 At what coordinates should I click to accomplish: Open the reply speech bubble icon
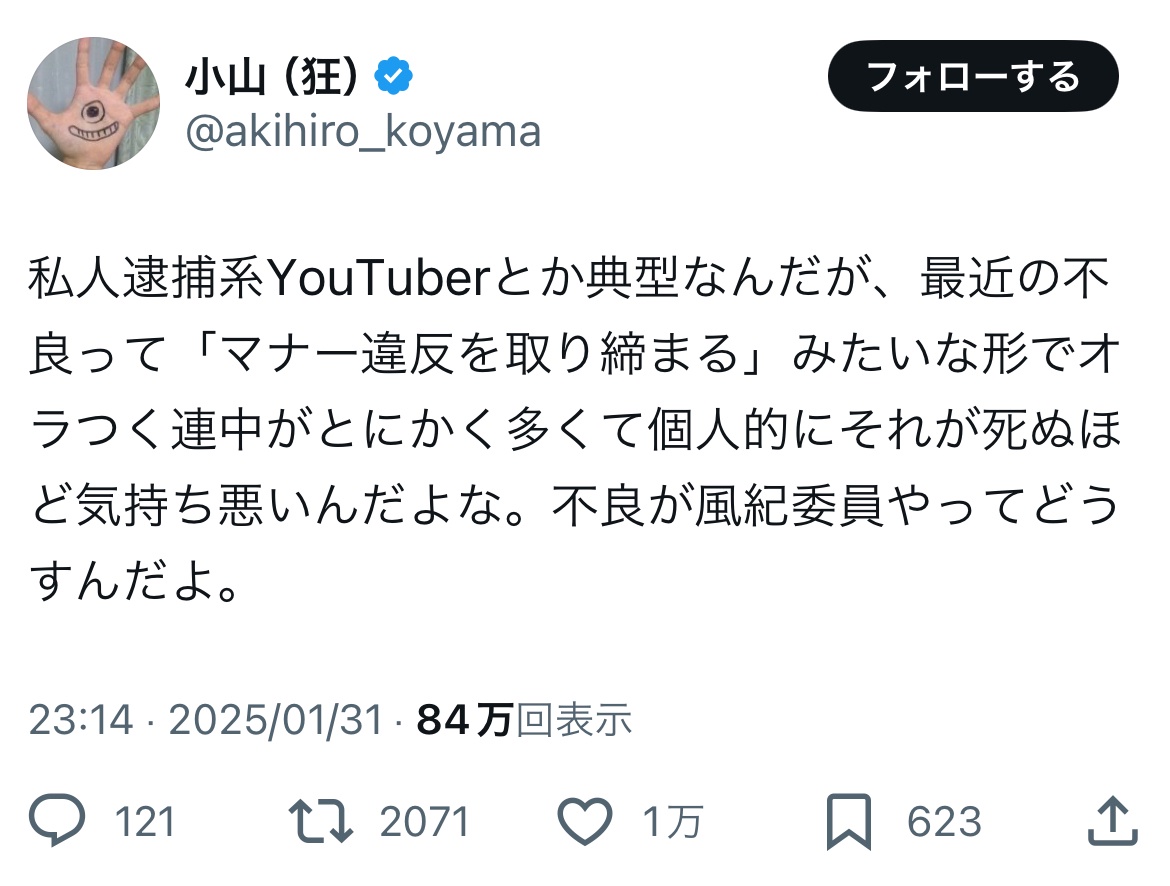[x=57, y=820]
